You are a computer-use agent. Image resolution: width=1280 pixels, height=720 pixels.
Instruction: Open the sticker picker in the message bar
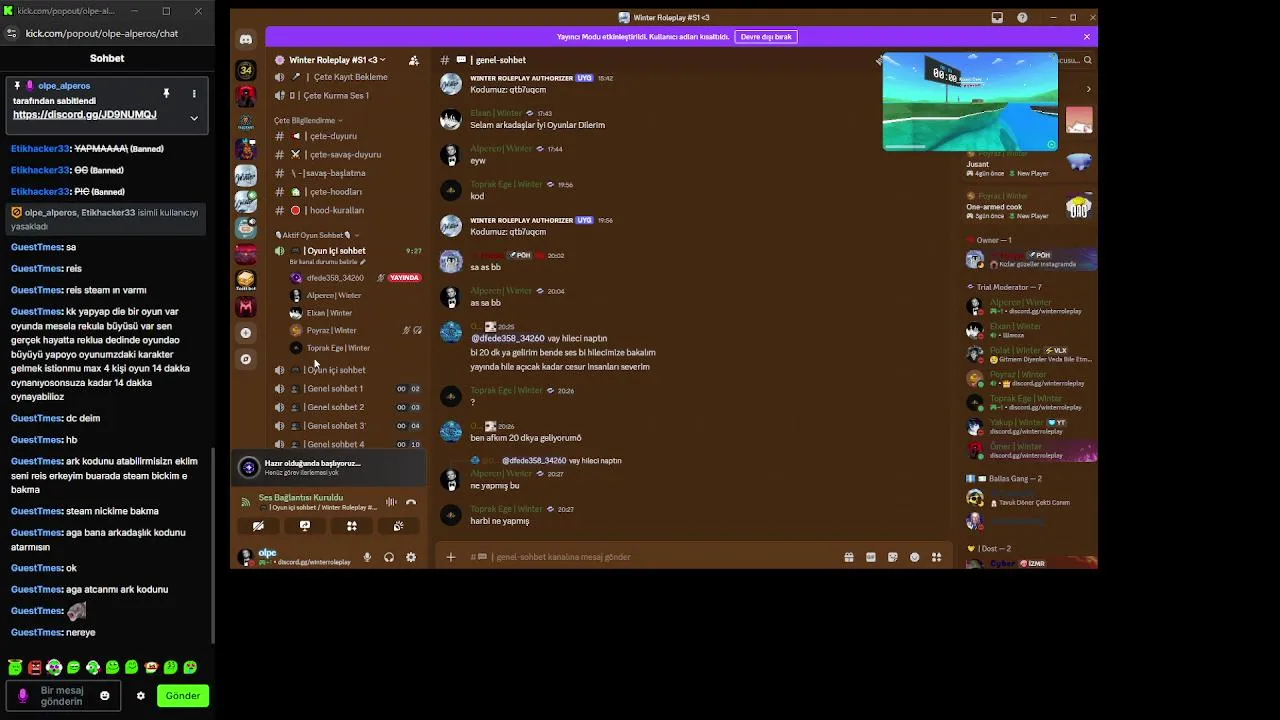[x=892, y=557]
